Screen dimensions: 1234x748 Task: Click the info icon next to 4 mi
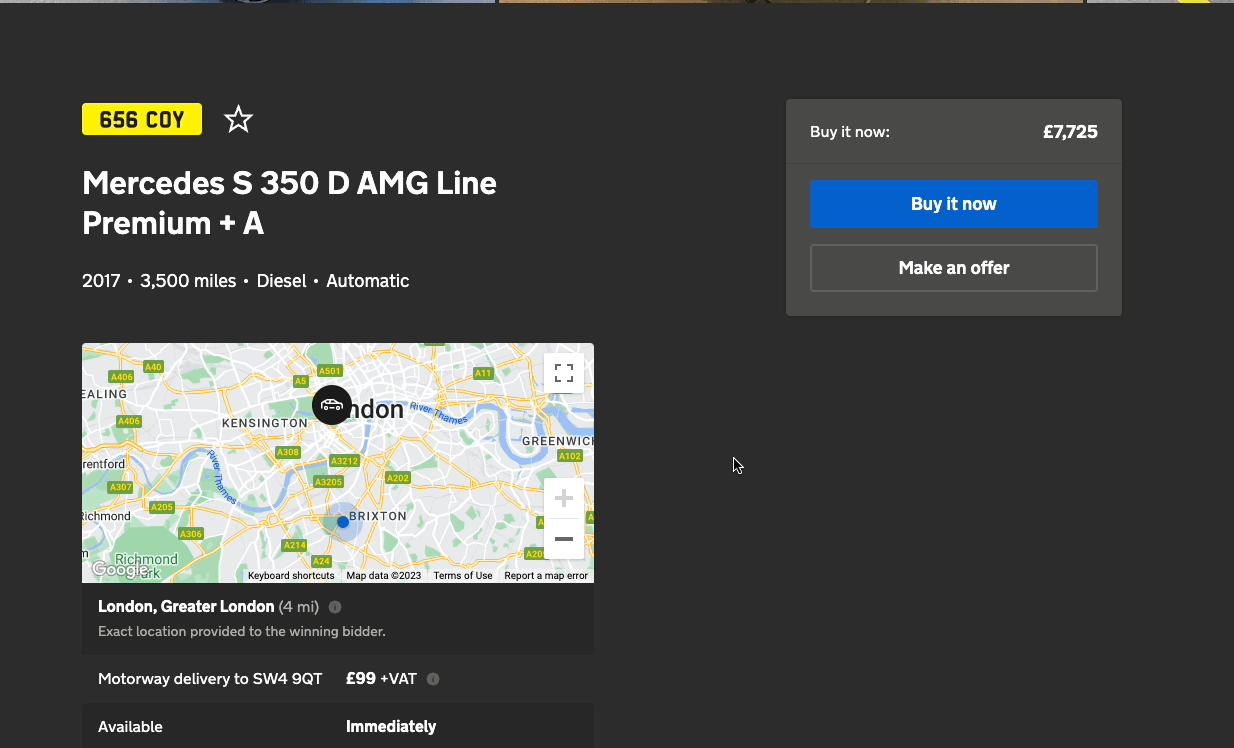(335, 607)
